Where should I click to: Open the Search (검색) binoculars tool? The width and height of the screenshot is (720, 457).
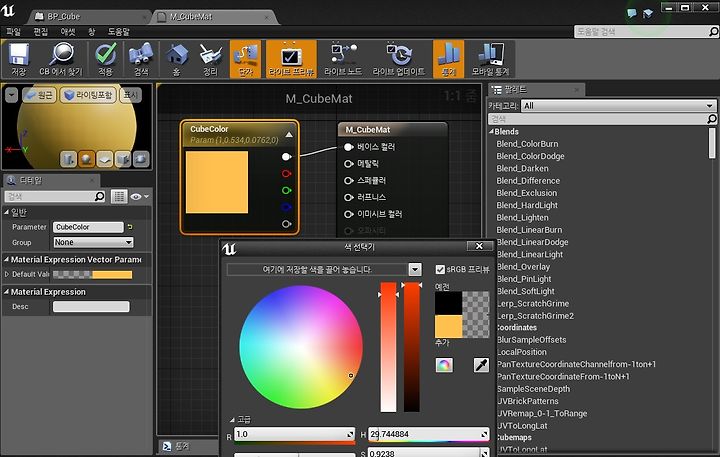coord(141,59)
